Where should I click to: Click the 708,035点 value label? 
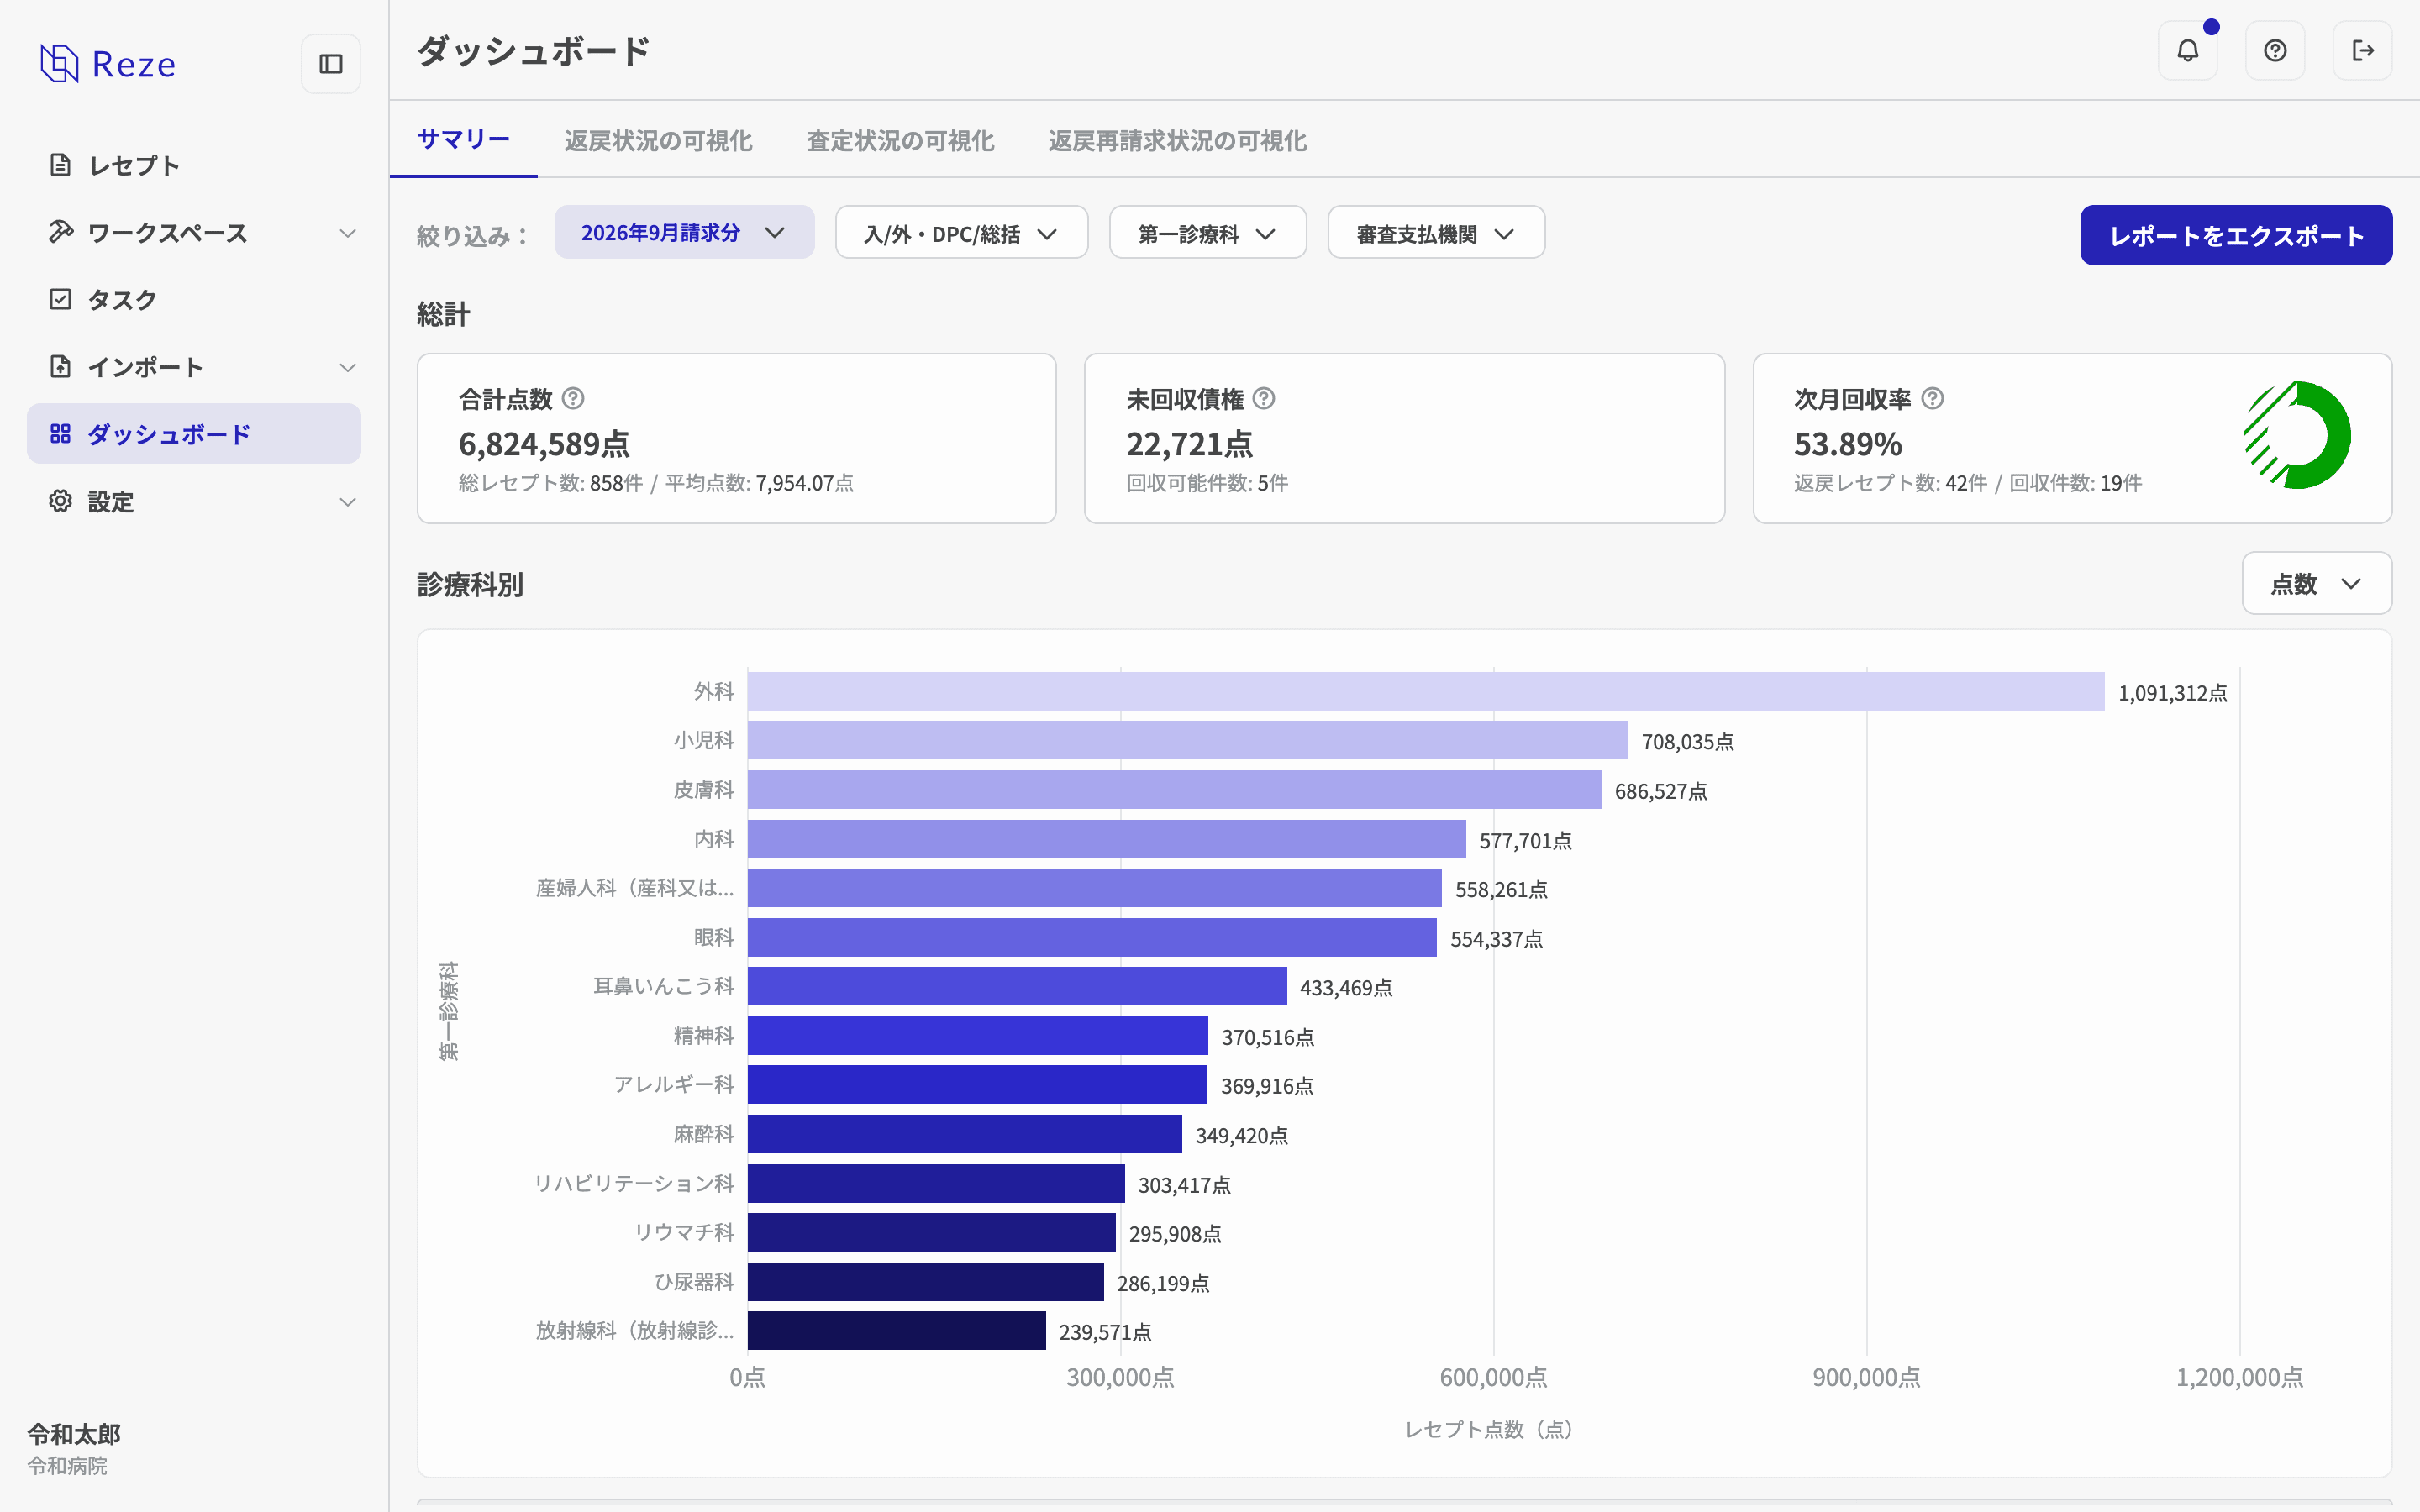pyautogui.click(x=1687, y=742)
